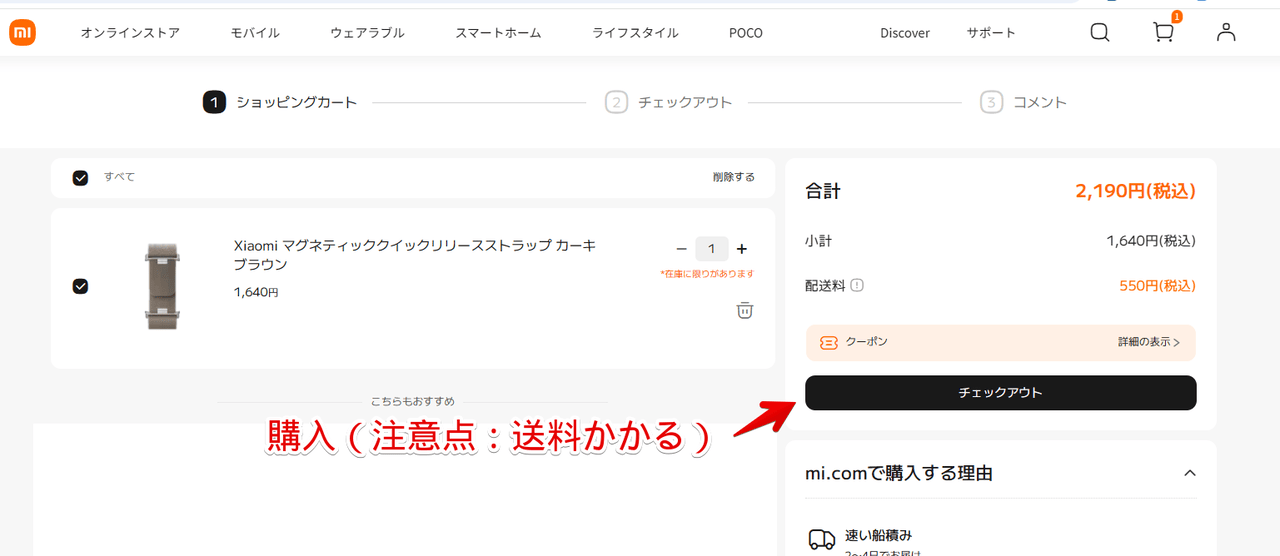This screenshot has width=1280, height=556.
Task: Click the strap product thumbnail
Action: click(161, 286)
